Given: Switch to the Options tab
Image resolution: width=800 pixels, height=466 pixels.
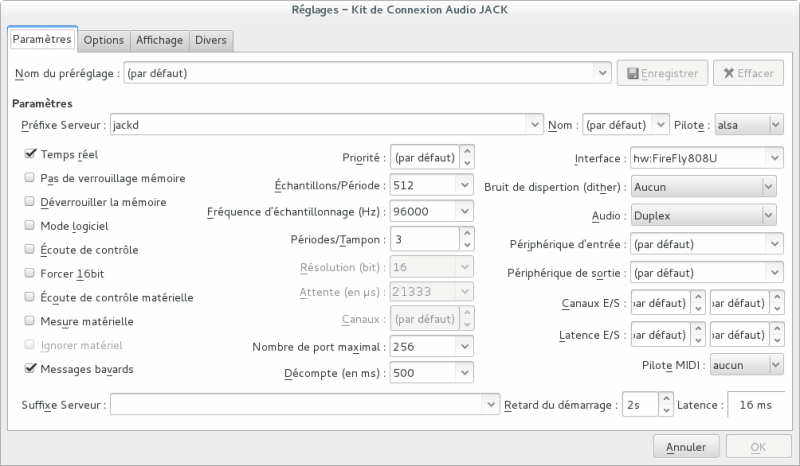Looking at the screenshot, I should [x=104, y=40].
